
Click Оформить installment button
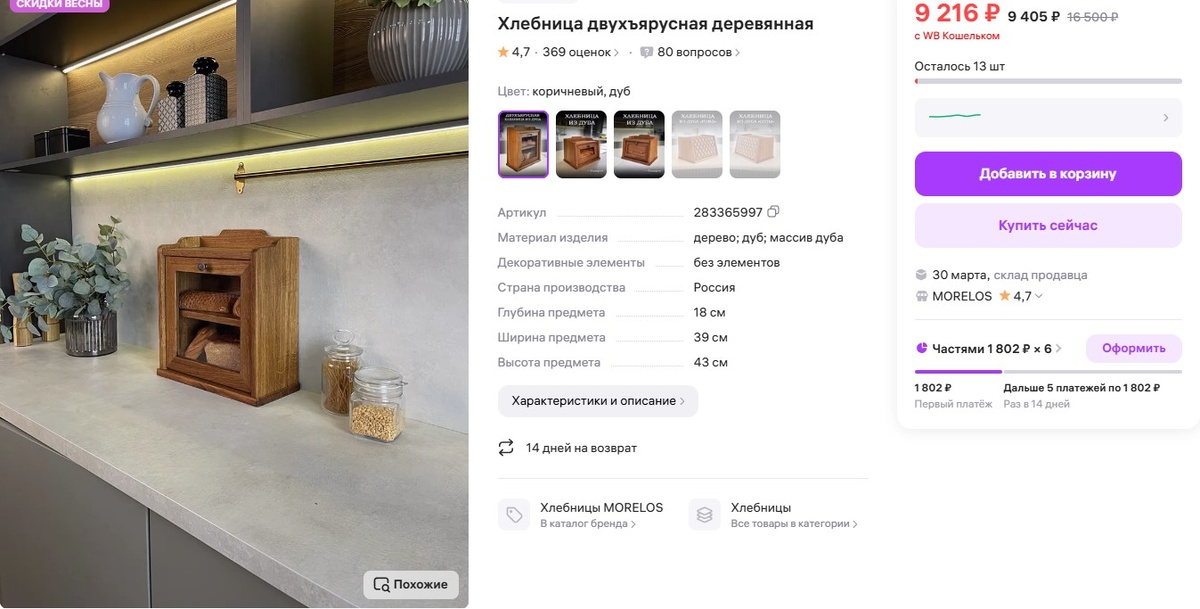coord(1134,348)
